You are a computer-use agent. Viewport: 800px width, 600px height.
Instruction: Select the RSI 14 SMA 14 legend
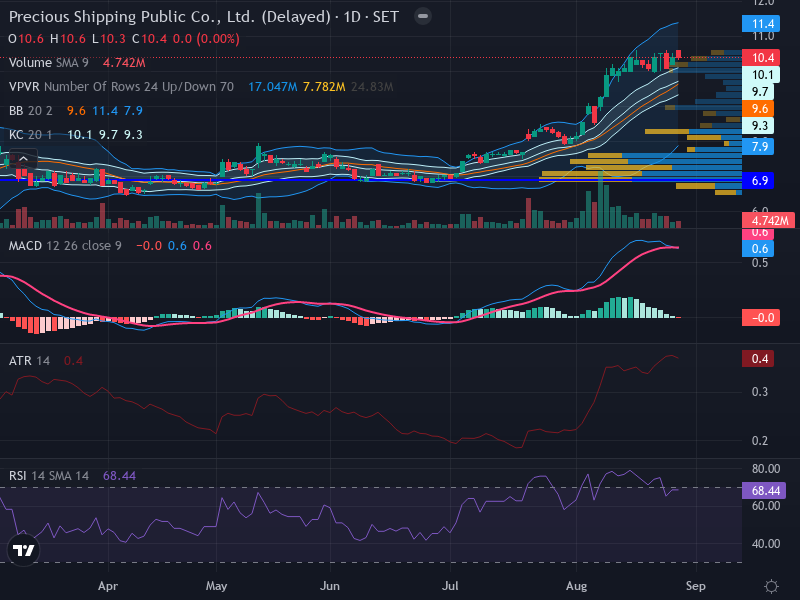(x=49, y=476)
